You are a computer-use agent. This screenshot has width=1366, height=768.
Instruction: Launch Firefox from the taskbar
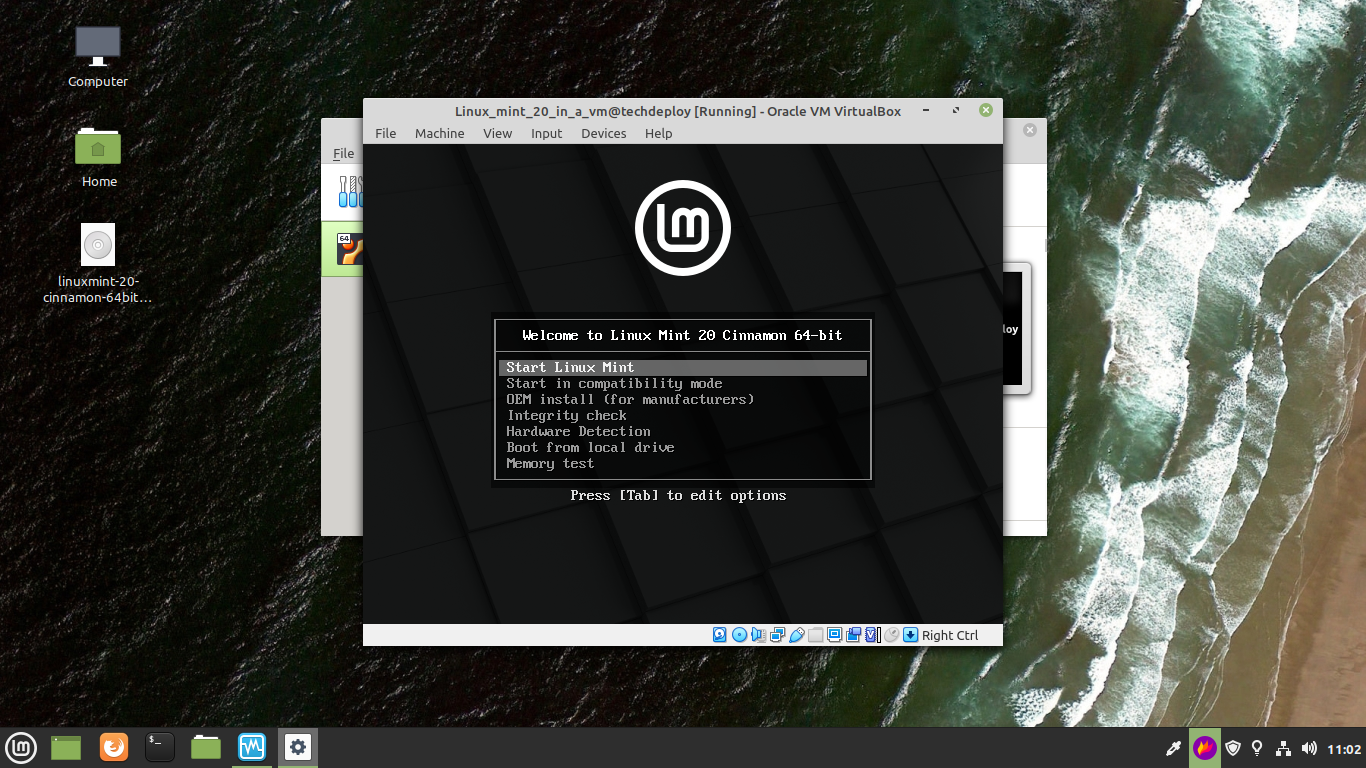114,747
